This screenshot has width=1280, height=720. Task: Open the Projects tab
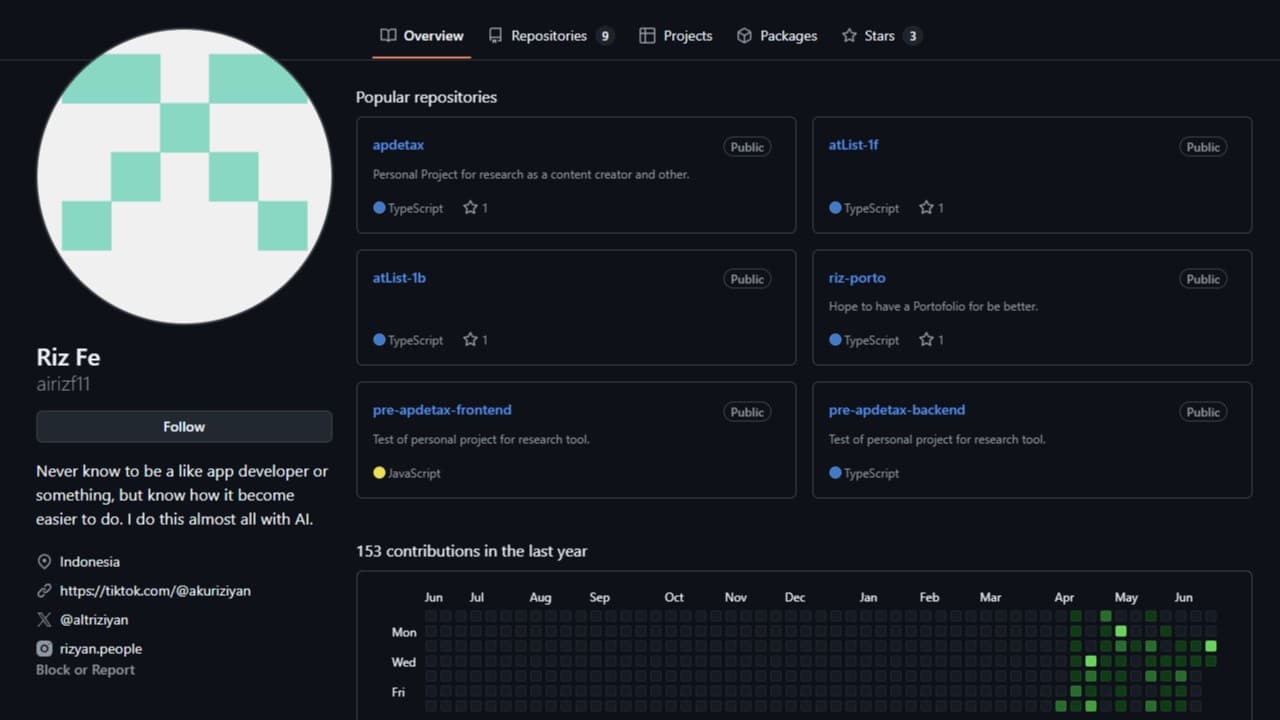pos(686,35)
